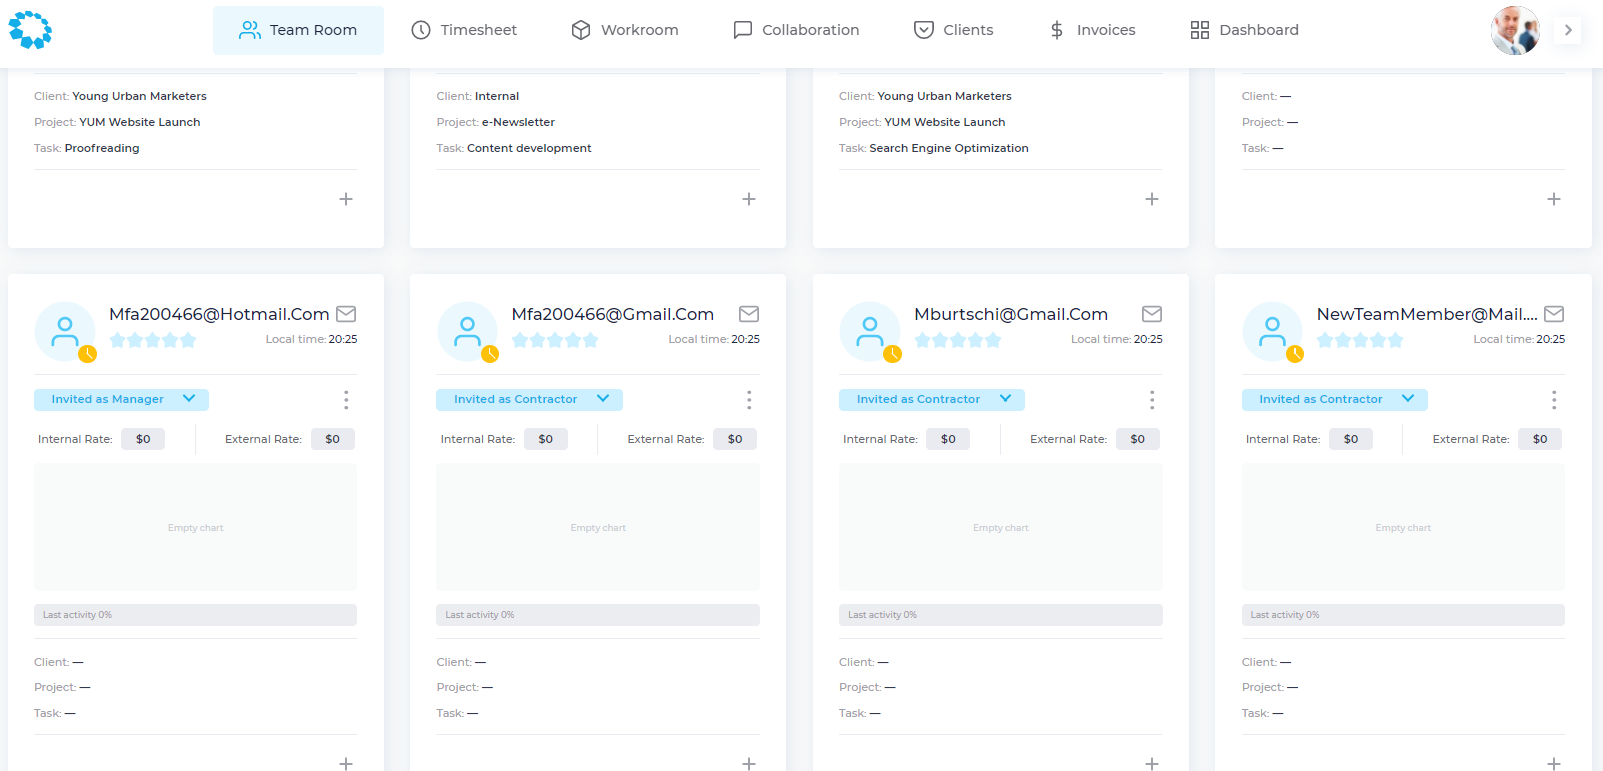The height and width of the screenshot is (771, 1603).
Task: Click the blue app logo icon
Action: (30, 30)
